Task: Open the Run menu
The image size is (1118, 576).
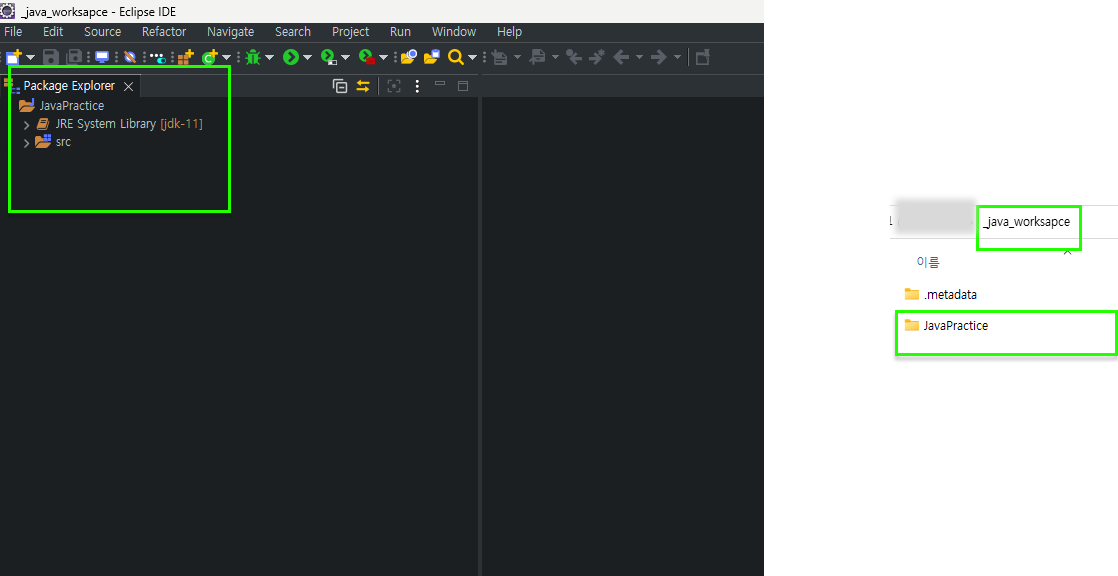Action: click(400, 31)
